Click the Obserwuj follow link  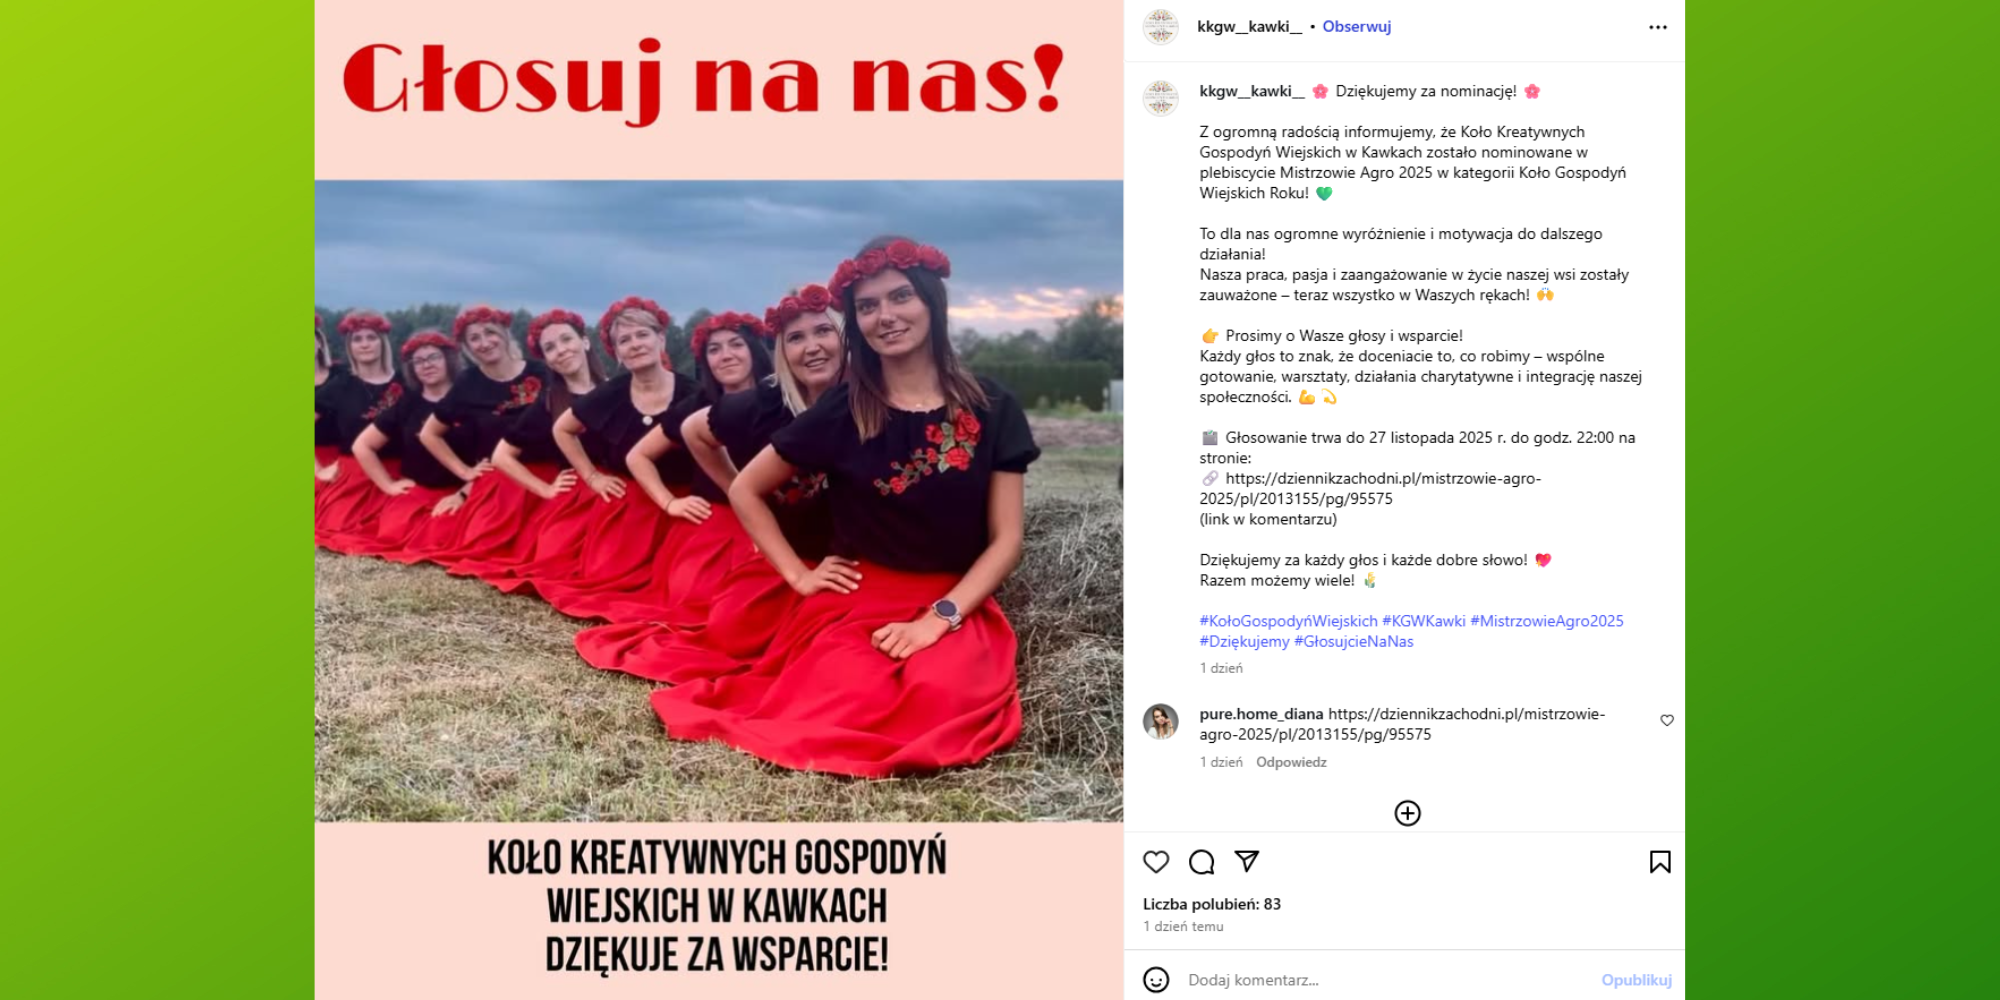[1356, 27]
